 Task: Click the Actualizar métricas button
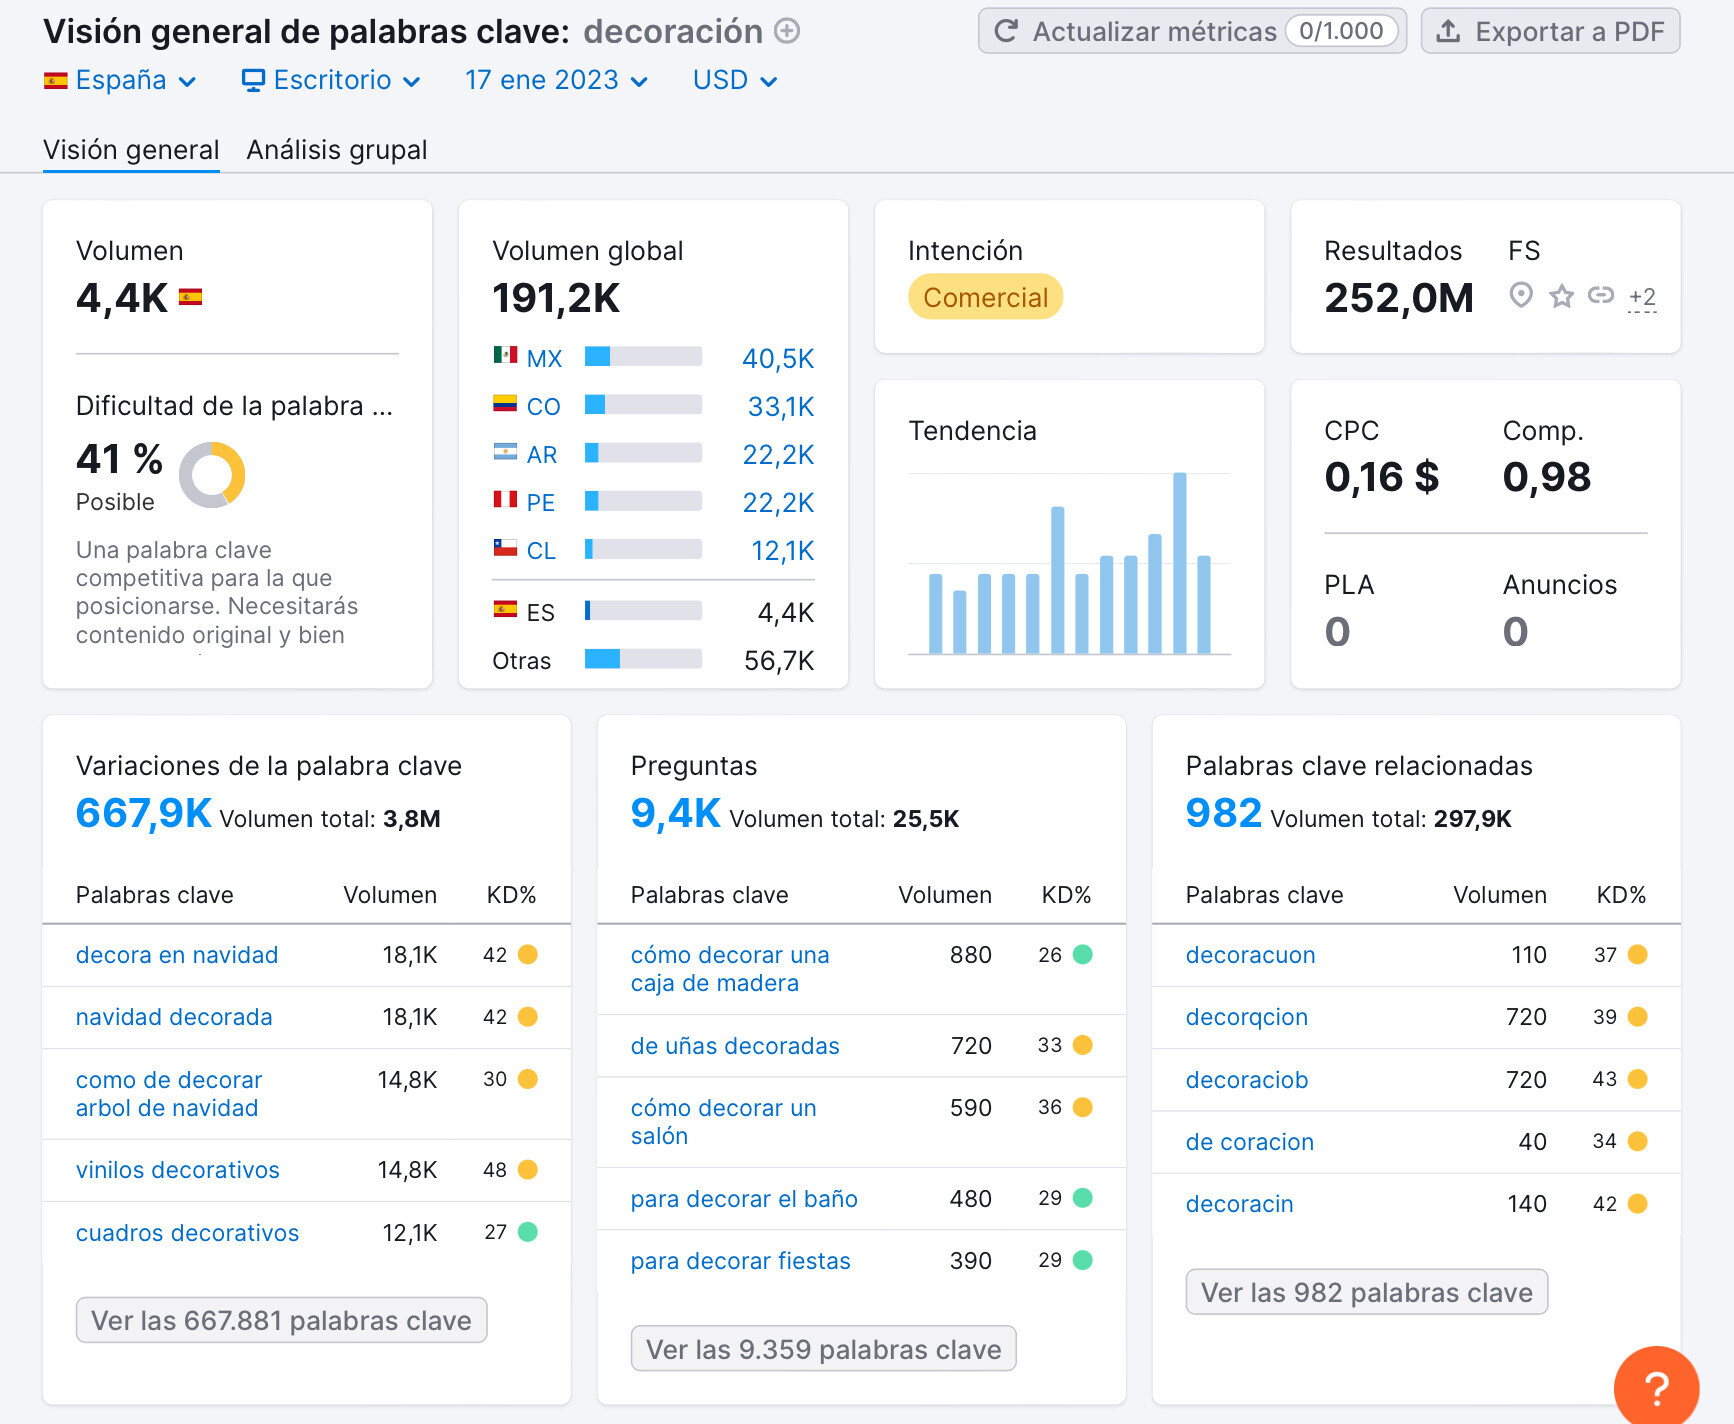(x=1192, y=31)
